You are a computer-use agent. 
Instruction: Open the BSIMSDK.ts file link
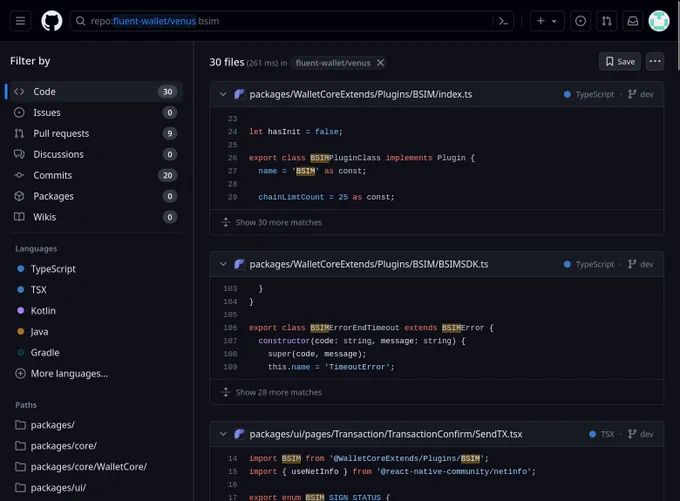(x=369, y=264)
